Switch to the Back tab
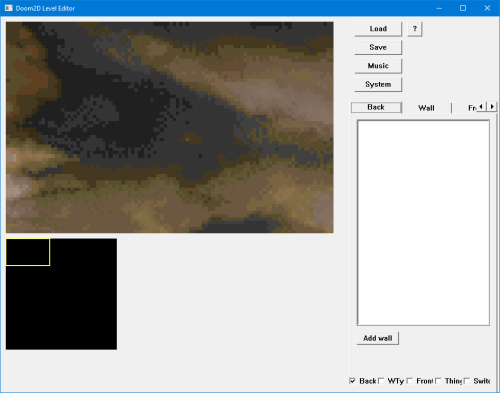The width and height of the screenshot is (500, 393). 376,107
